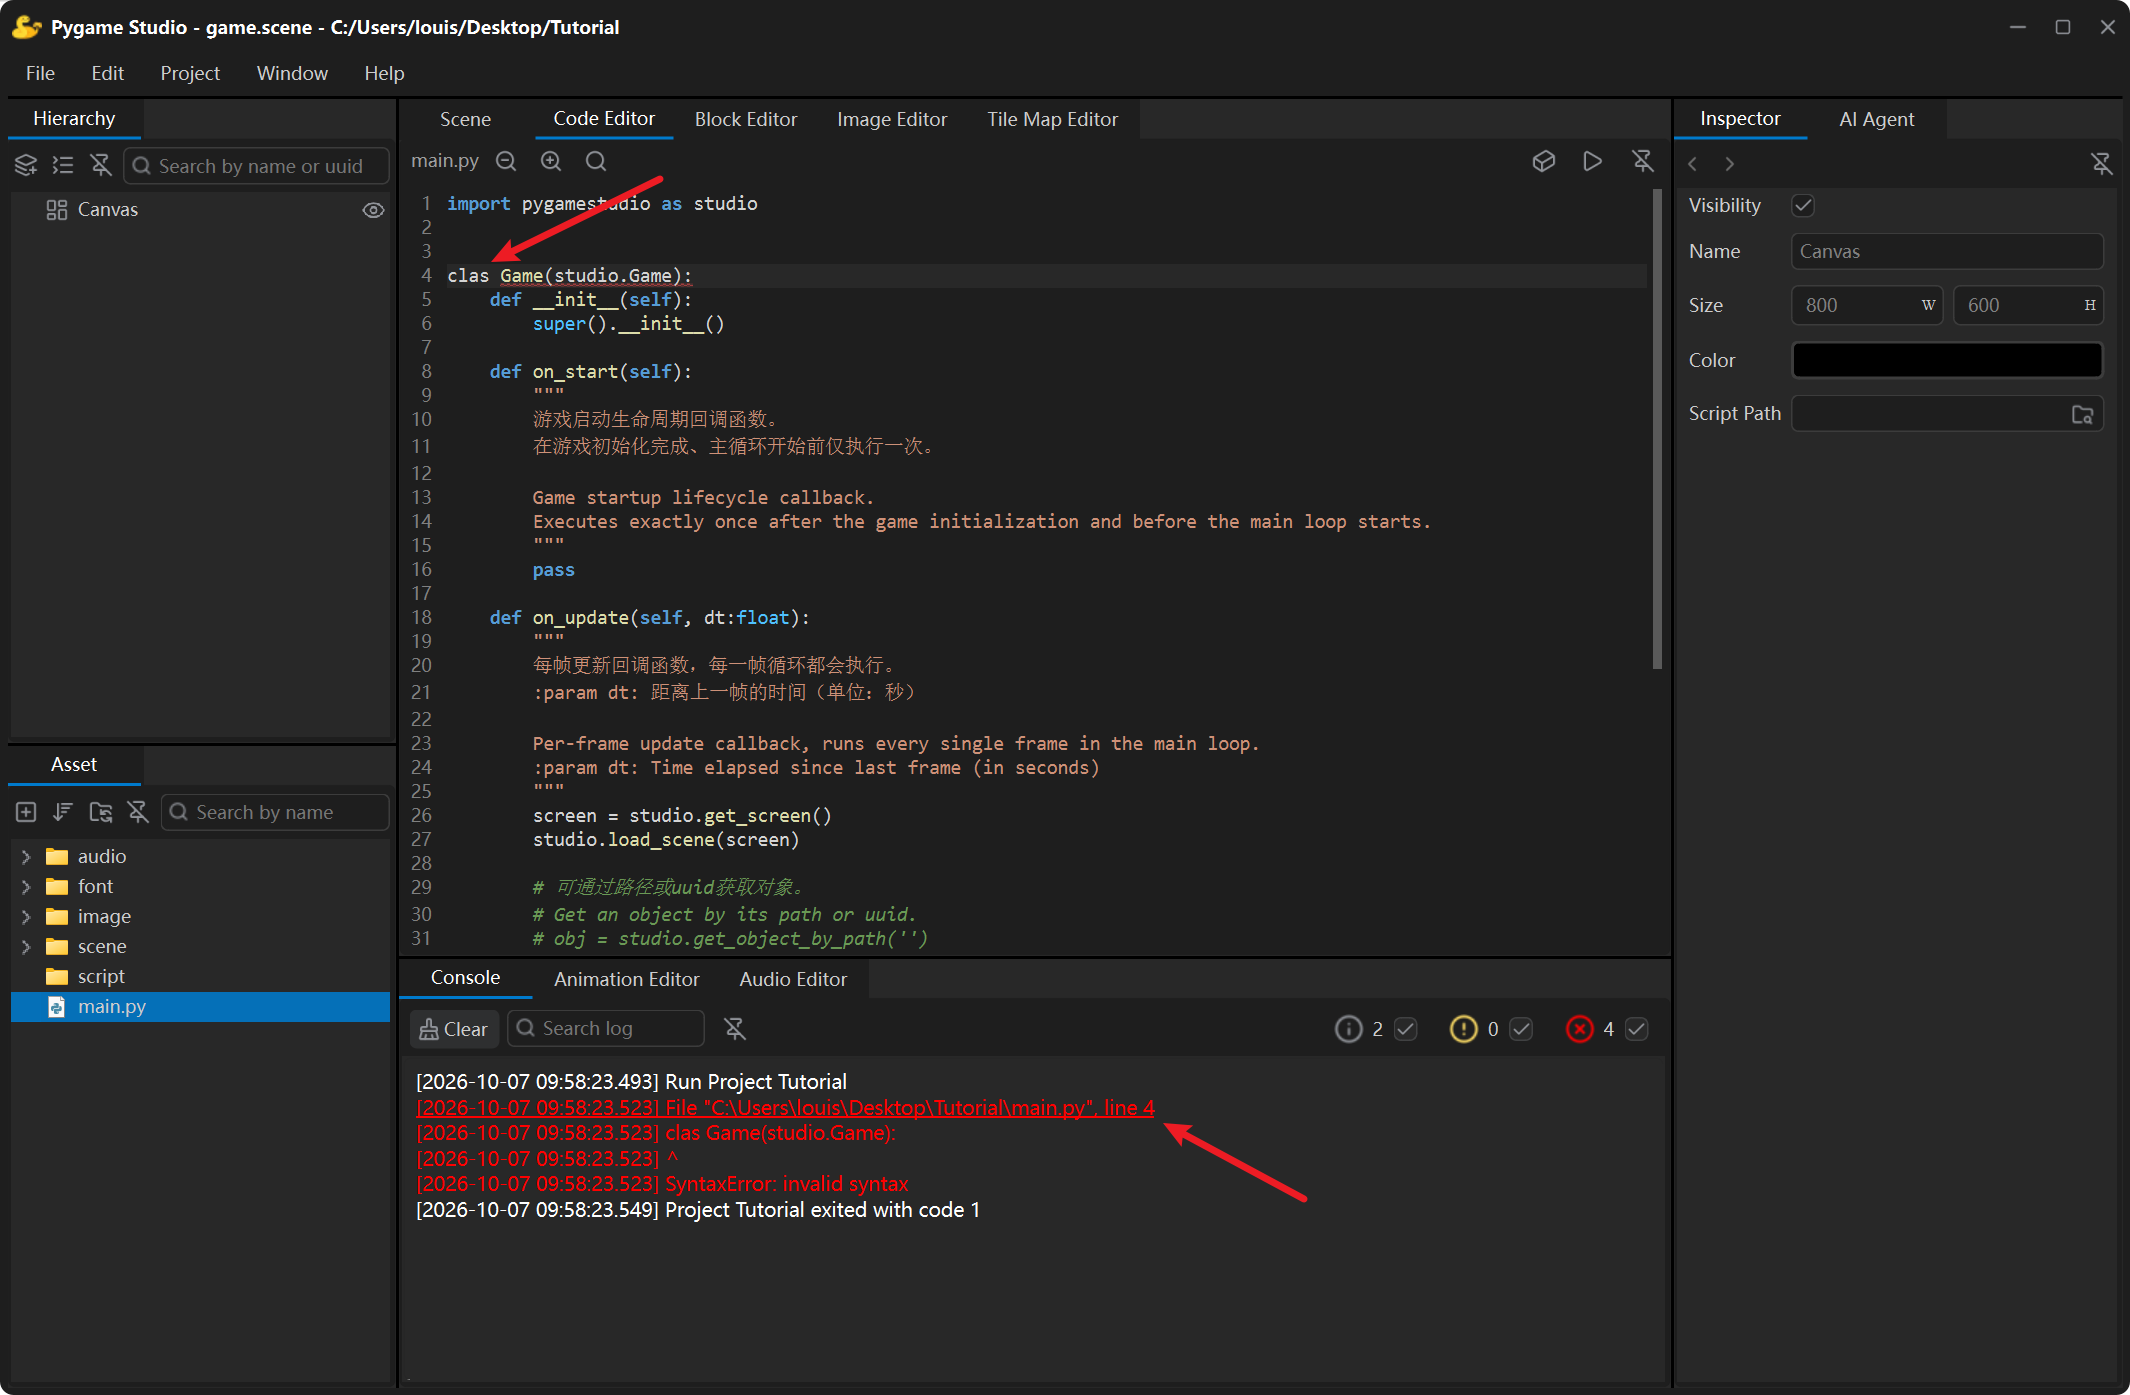
Task: Switch to the AI Agent tab
Action: (x=1877, y=119)
